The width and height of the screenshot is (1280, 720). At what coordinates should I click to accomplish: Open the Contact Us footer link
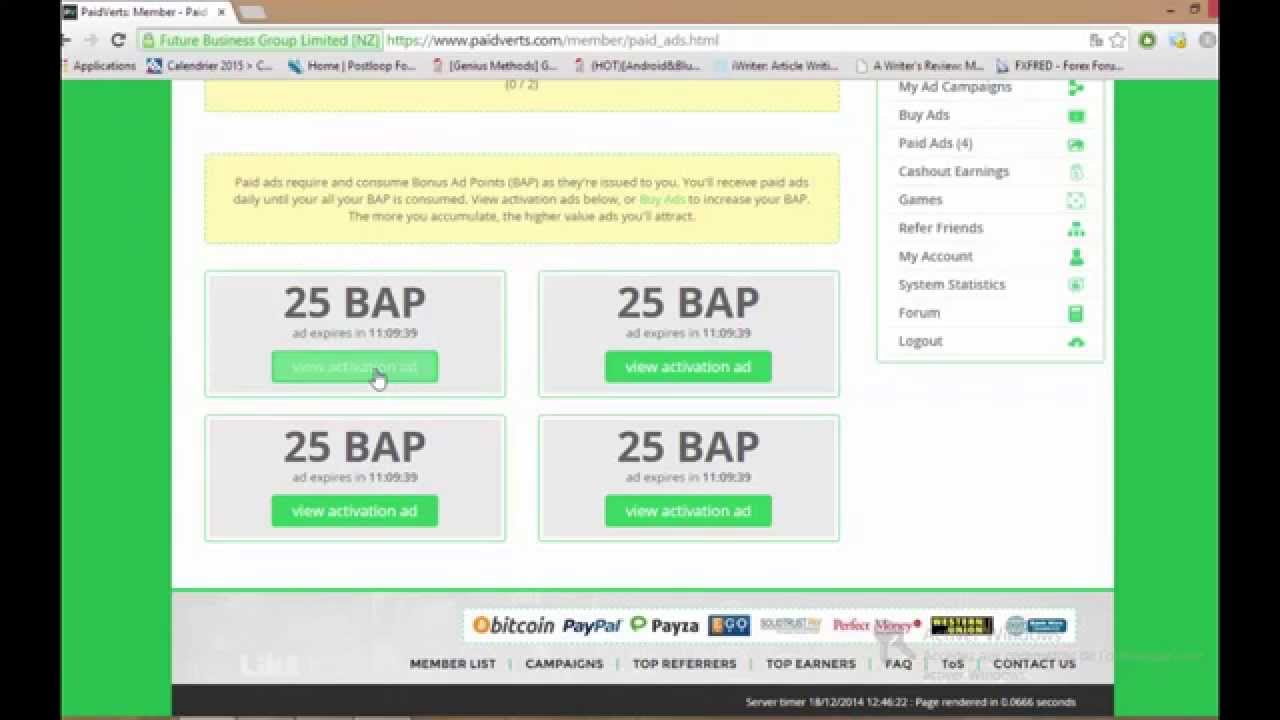pyautogui.click(x=1034, y=663)
